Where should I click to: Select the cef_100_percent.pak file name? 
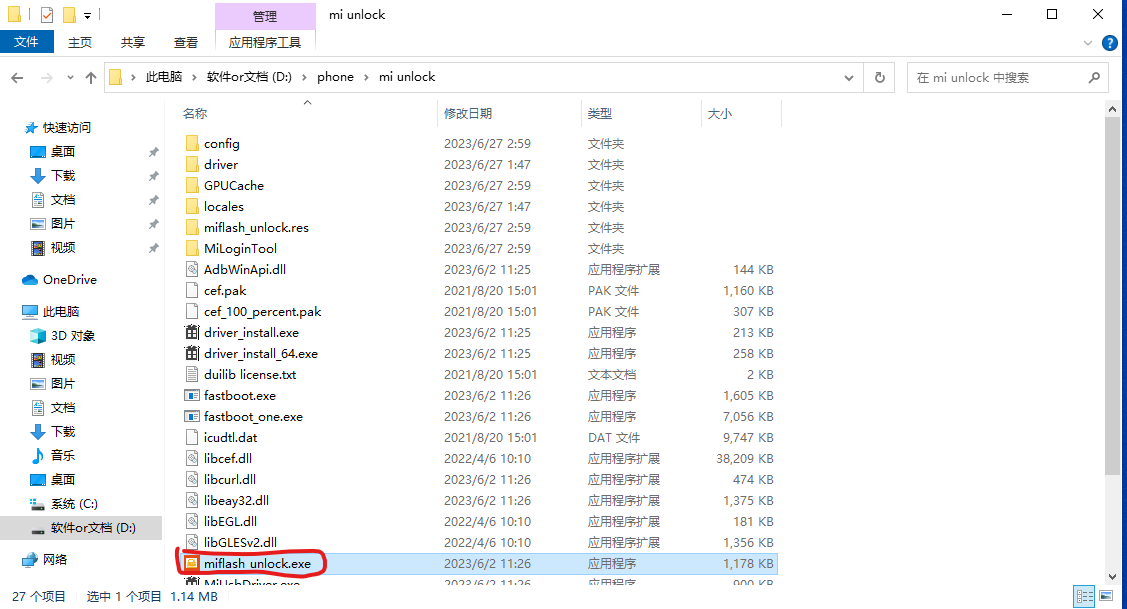(262, 311)
